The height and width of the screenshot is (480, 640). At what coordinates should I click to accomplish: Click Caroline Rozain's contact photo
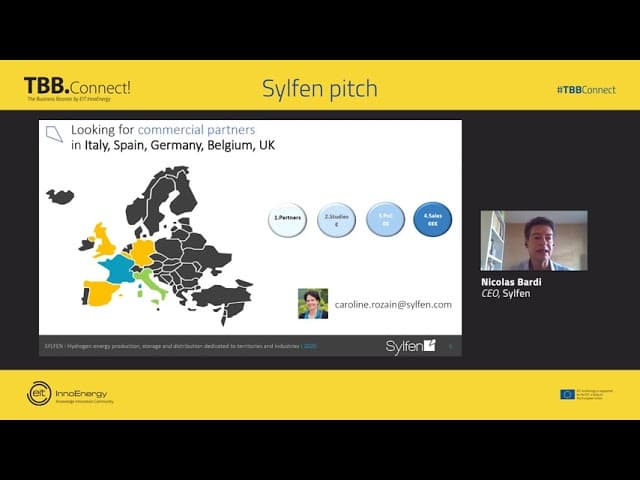tap(313, 303)
